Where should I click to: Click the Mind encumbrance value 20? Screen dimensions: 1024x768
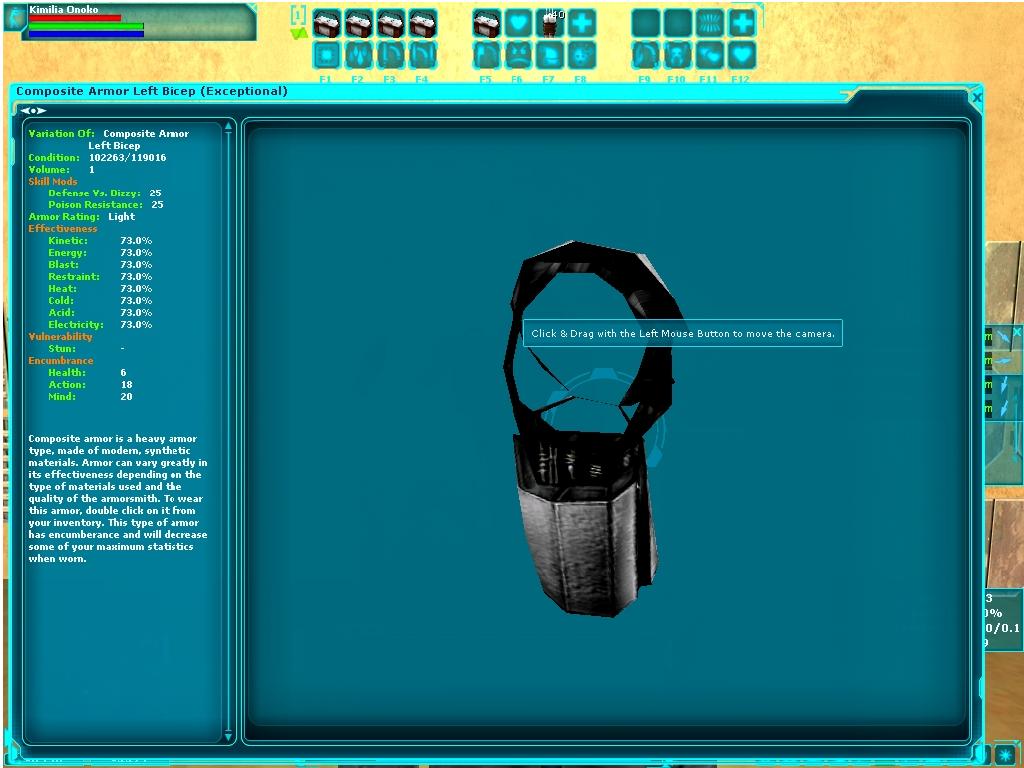tap(127, 396)
